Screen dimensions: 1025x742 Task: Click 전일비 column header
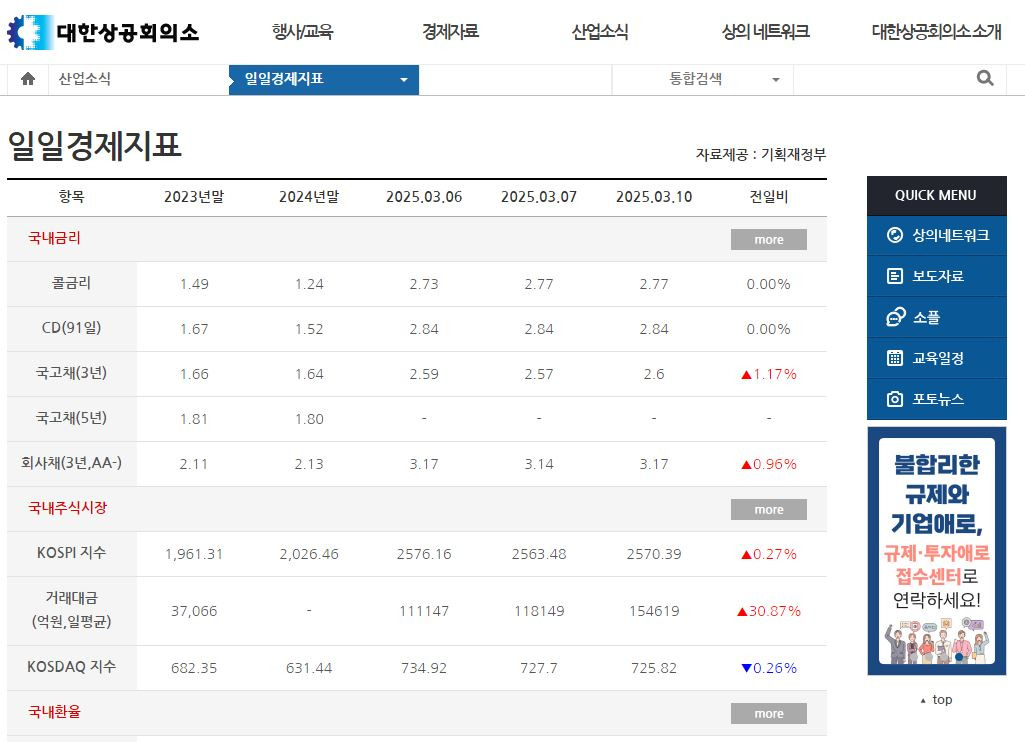coord(769,197)
